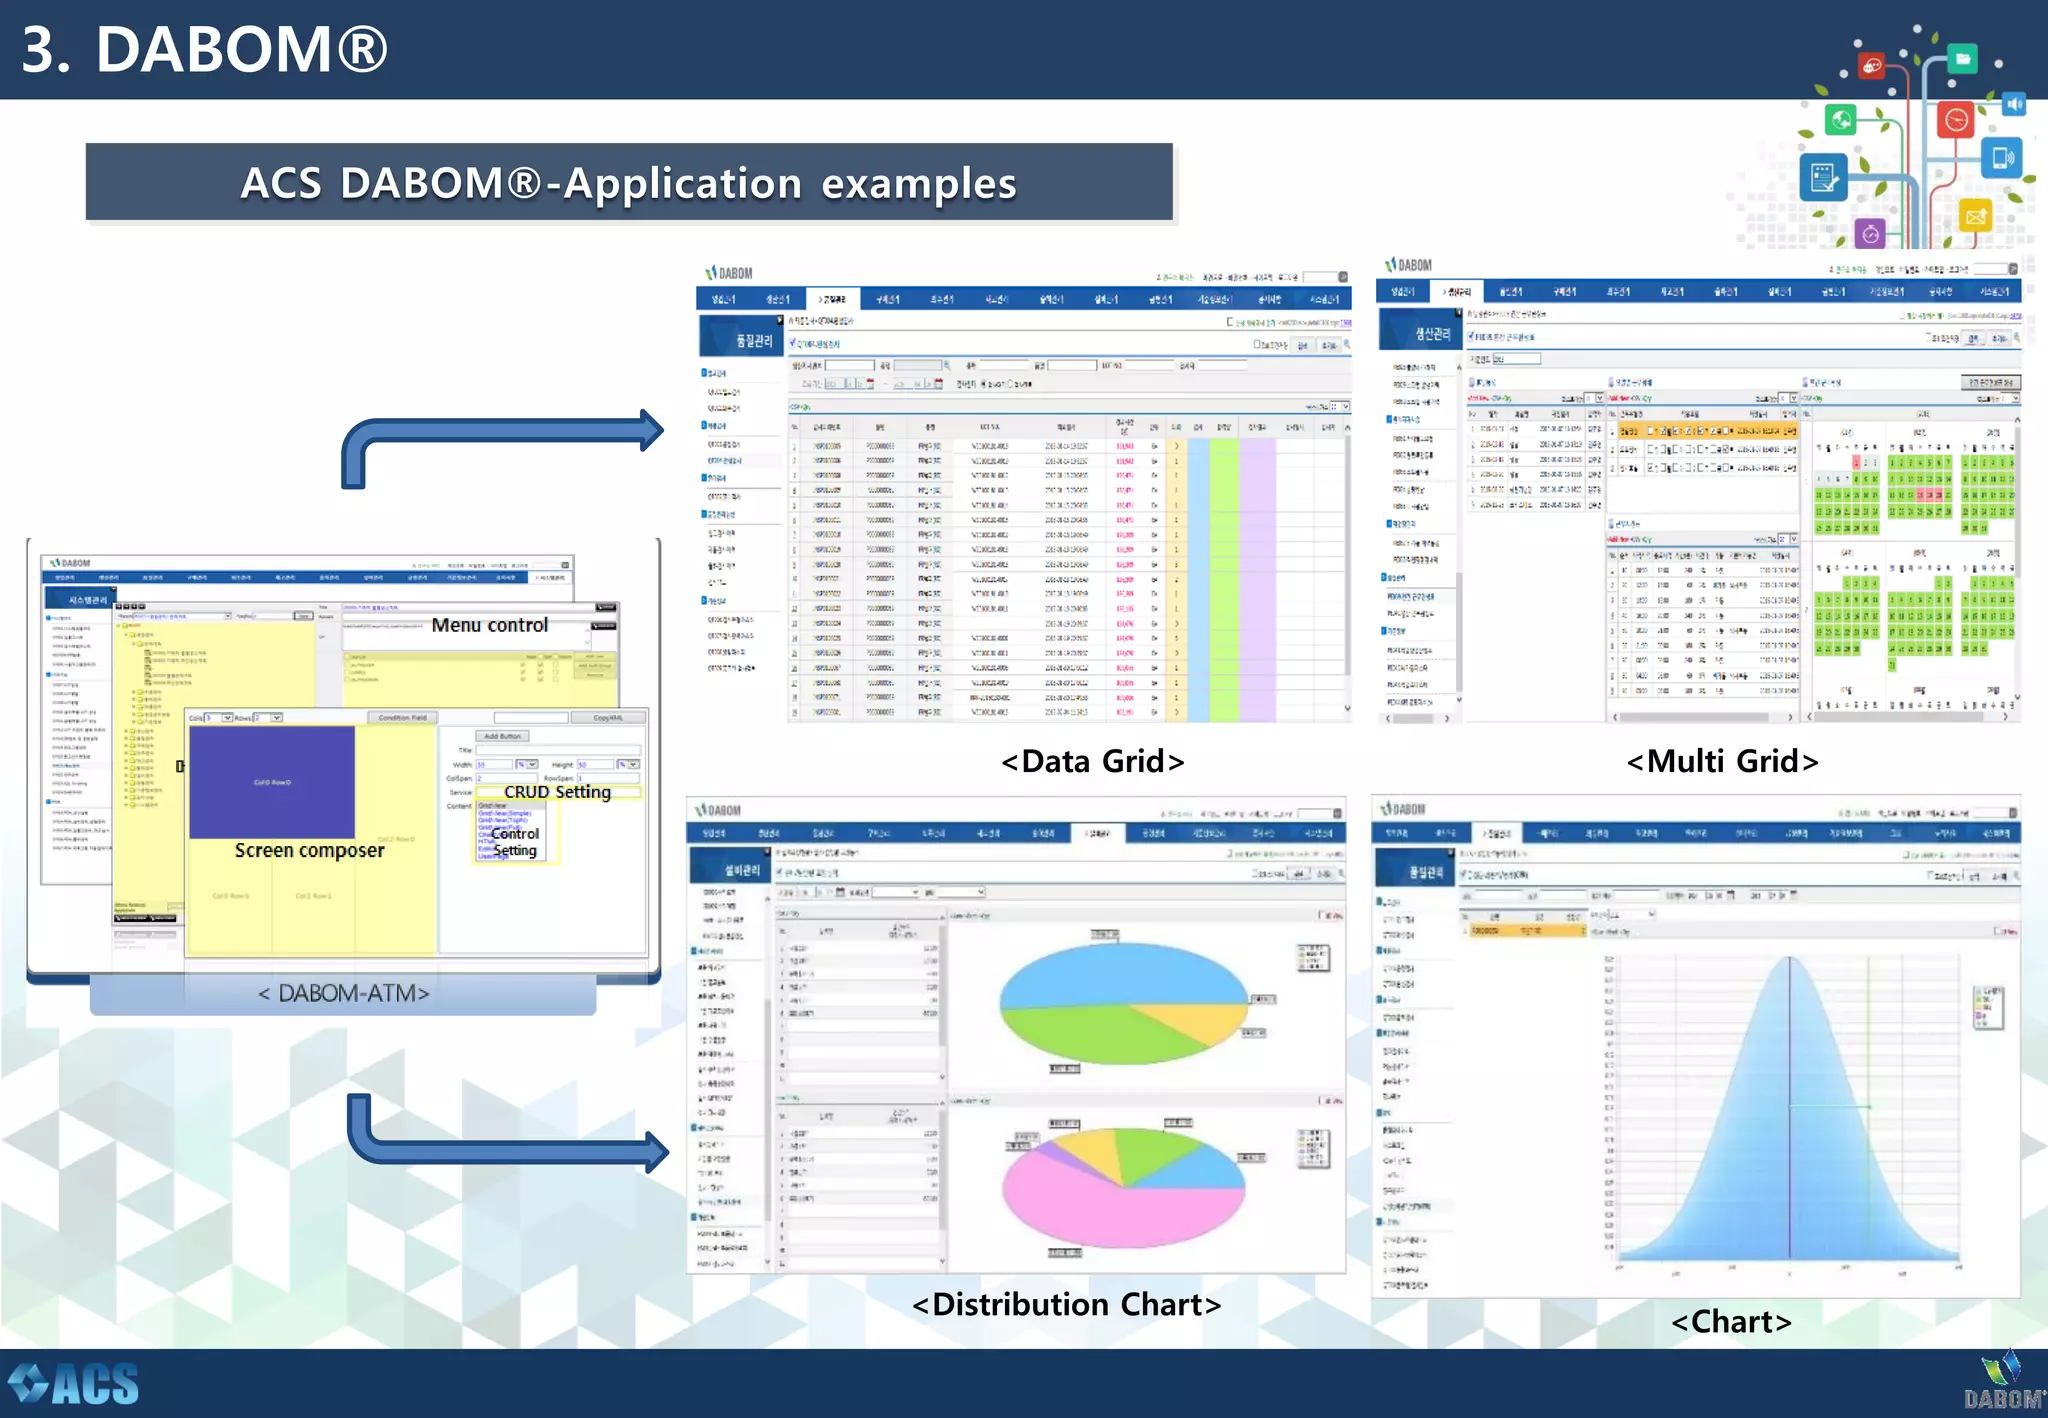Click the red chat bubbles icon

1871,66
